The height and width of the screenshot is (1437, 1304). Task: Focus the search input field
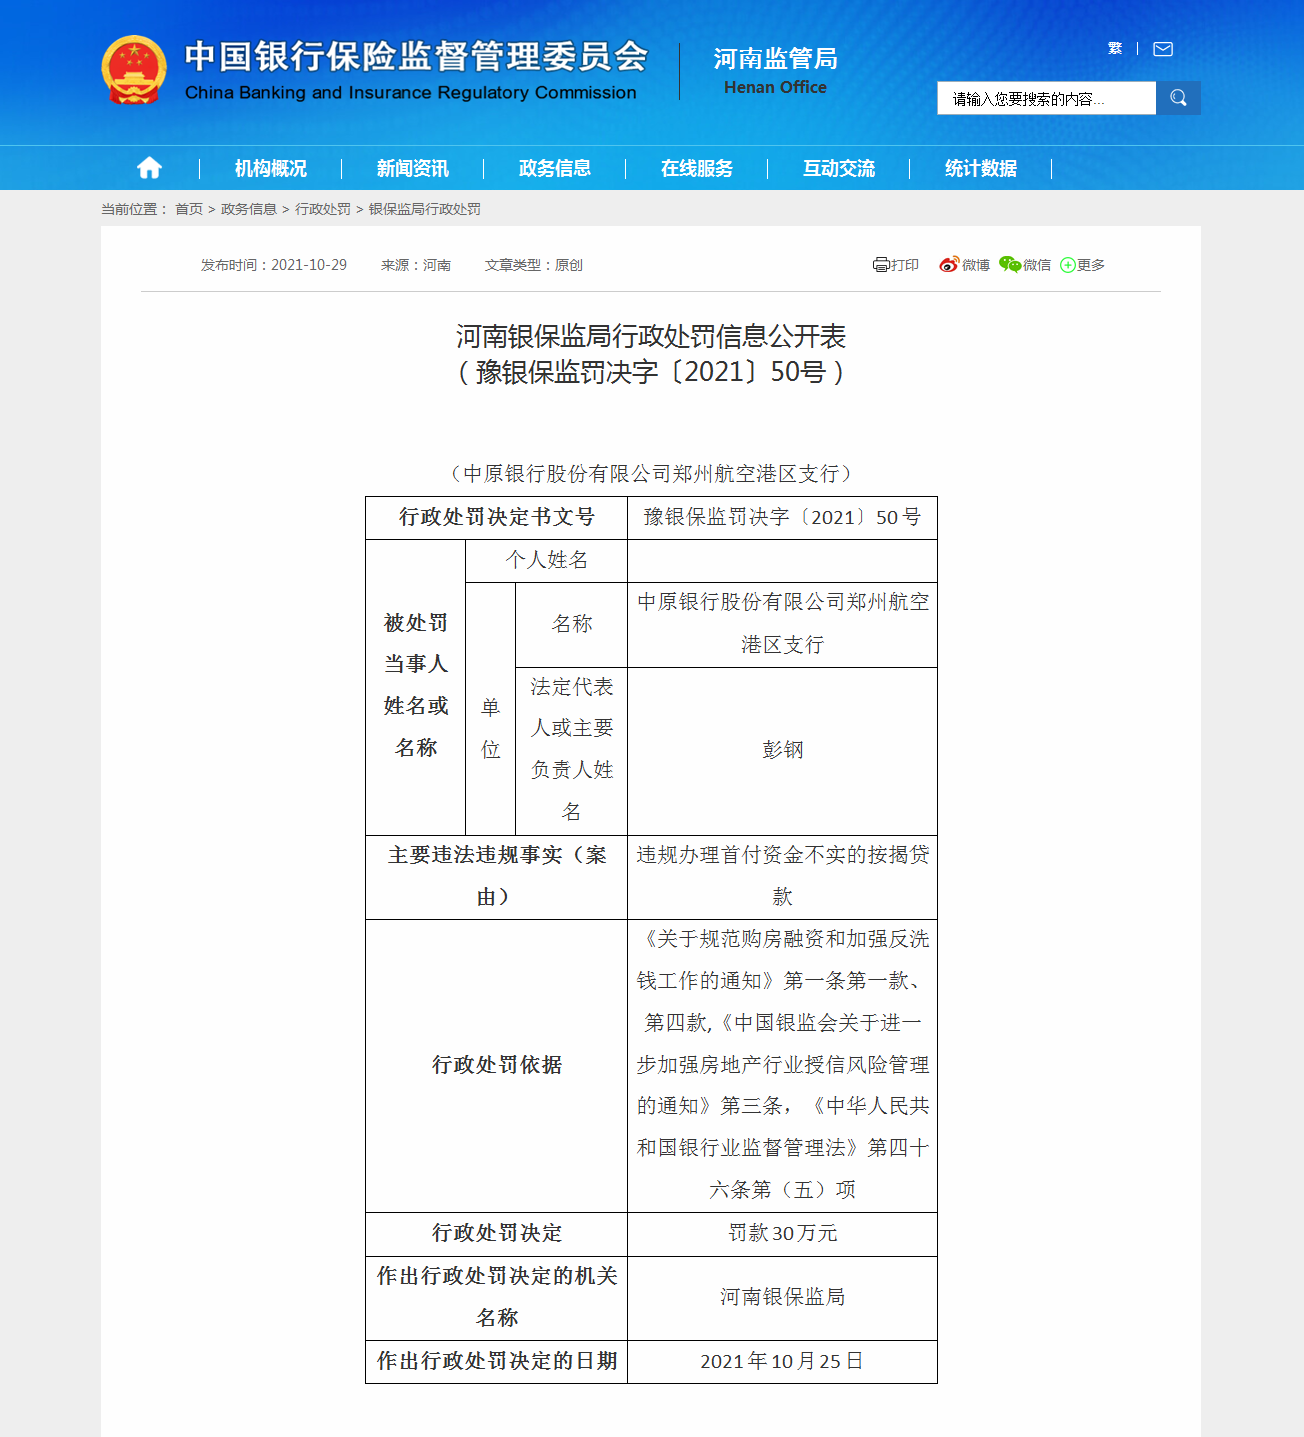click(1047, 98)
